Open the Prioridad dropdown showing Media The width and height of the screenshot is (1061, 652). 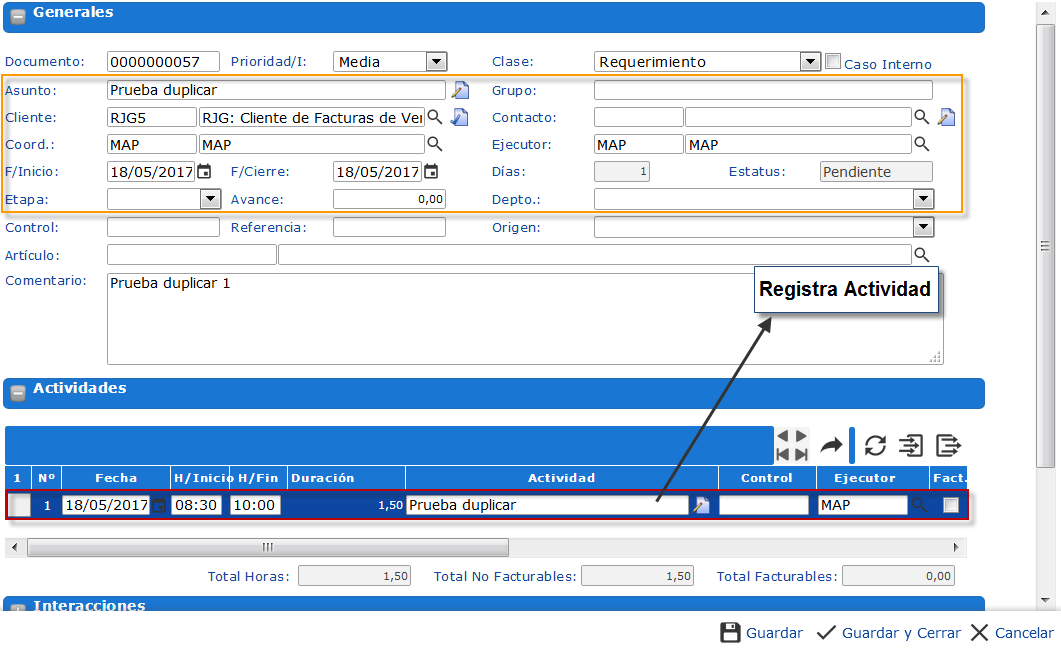click(437, 61)
